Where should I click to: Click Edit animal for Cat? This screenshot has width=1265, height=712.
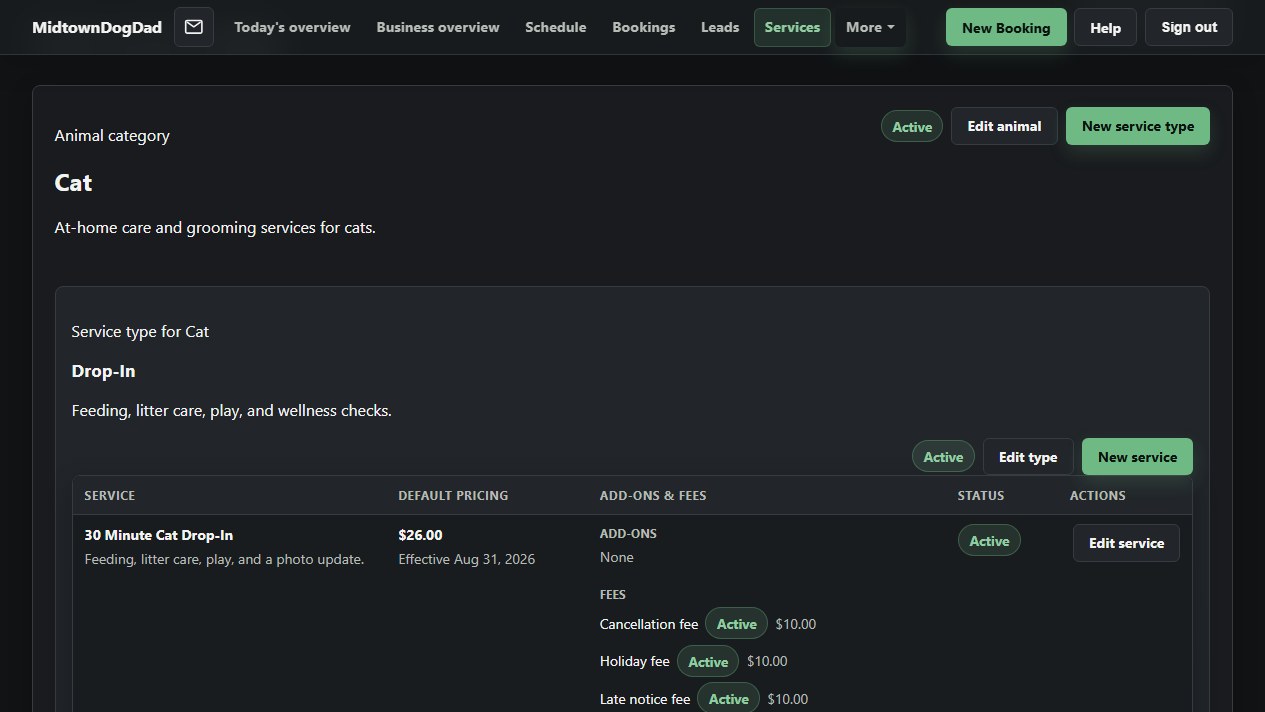(1004, 126)
